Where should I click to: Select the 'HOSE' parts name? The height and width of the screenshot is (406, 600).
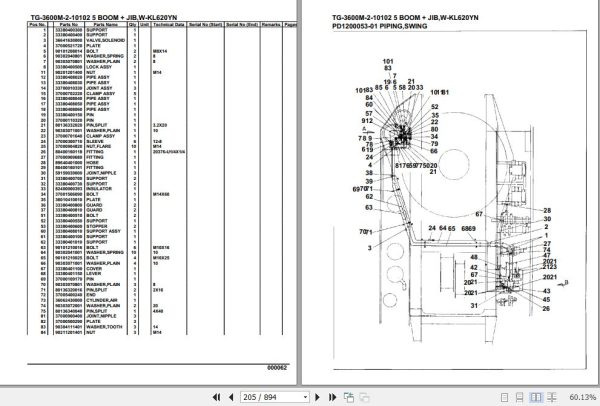pos(93,163)
